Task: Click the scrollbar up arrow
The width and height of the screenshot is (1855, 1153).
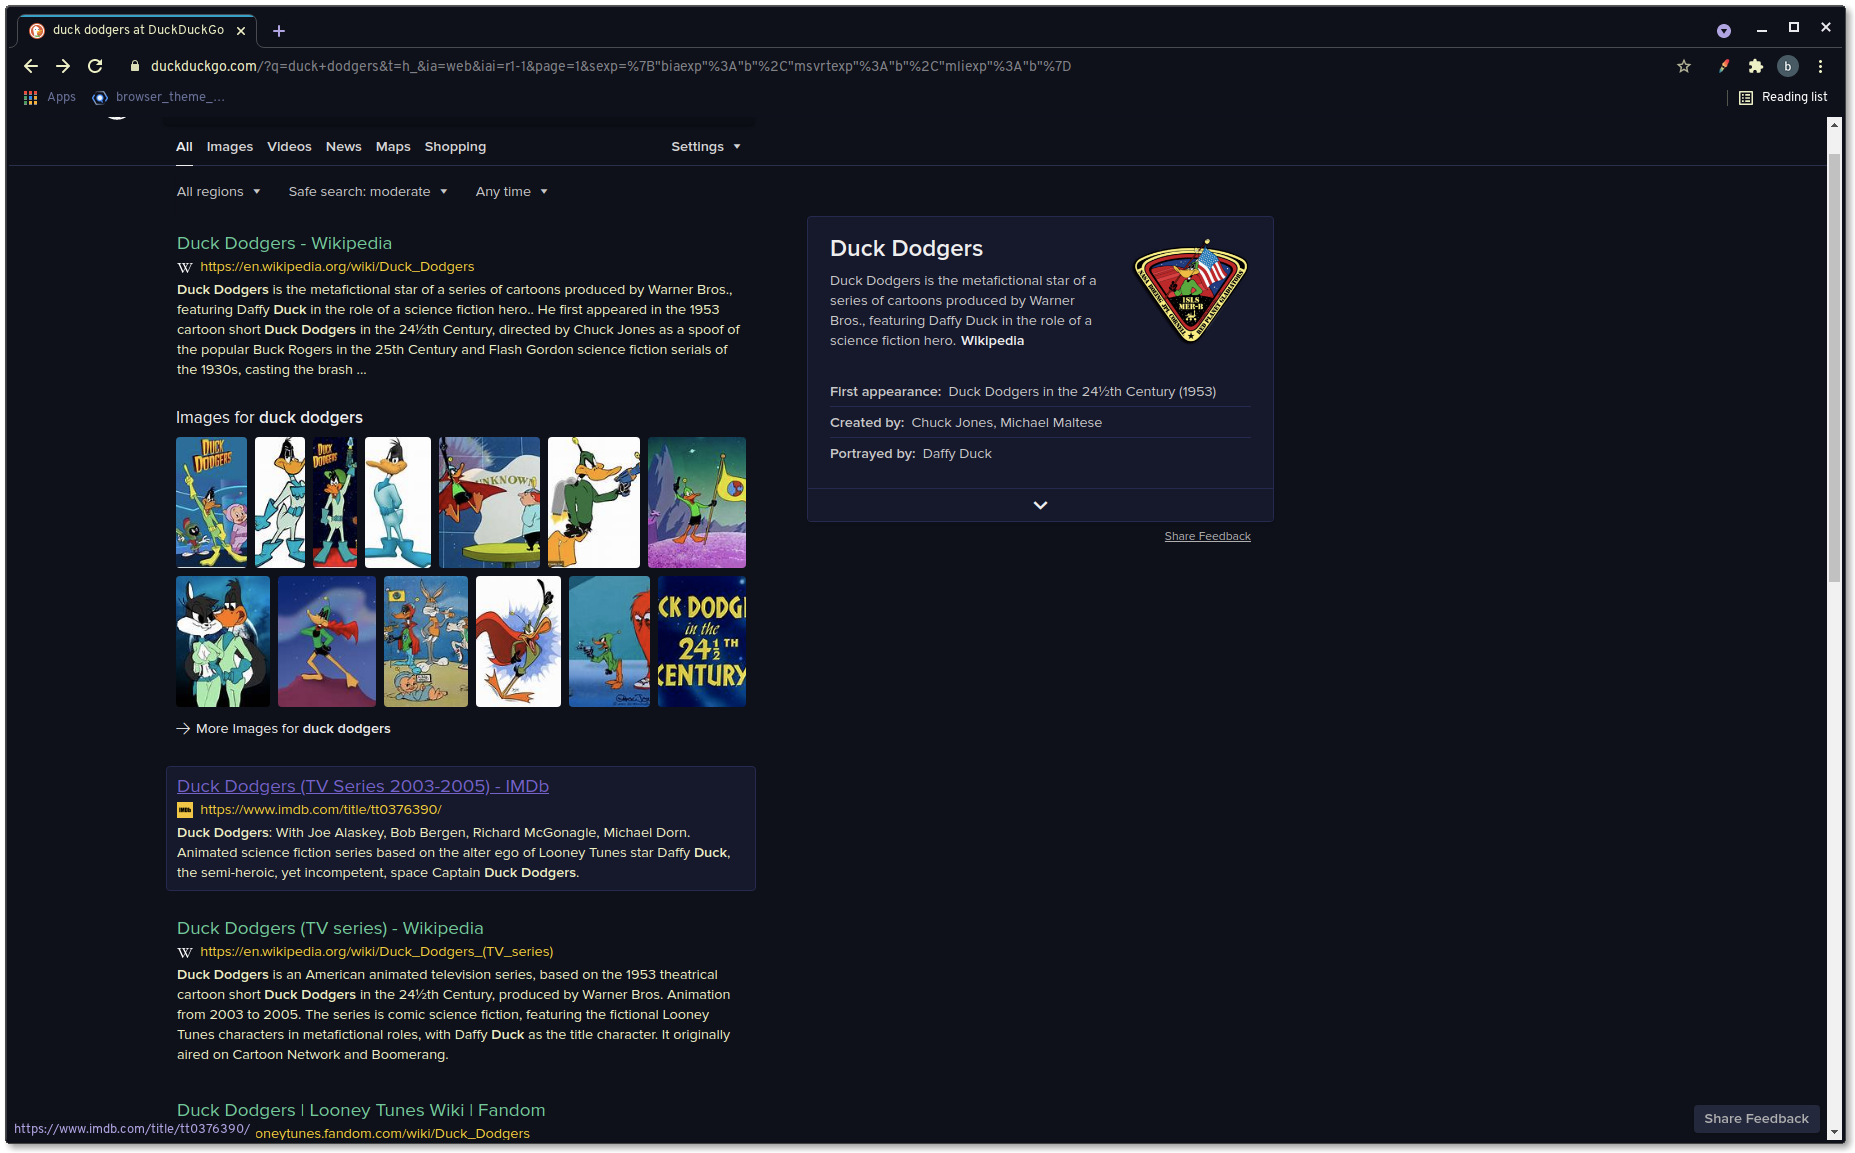Action: [x=1834, y=124]
